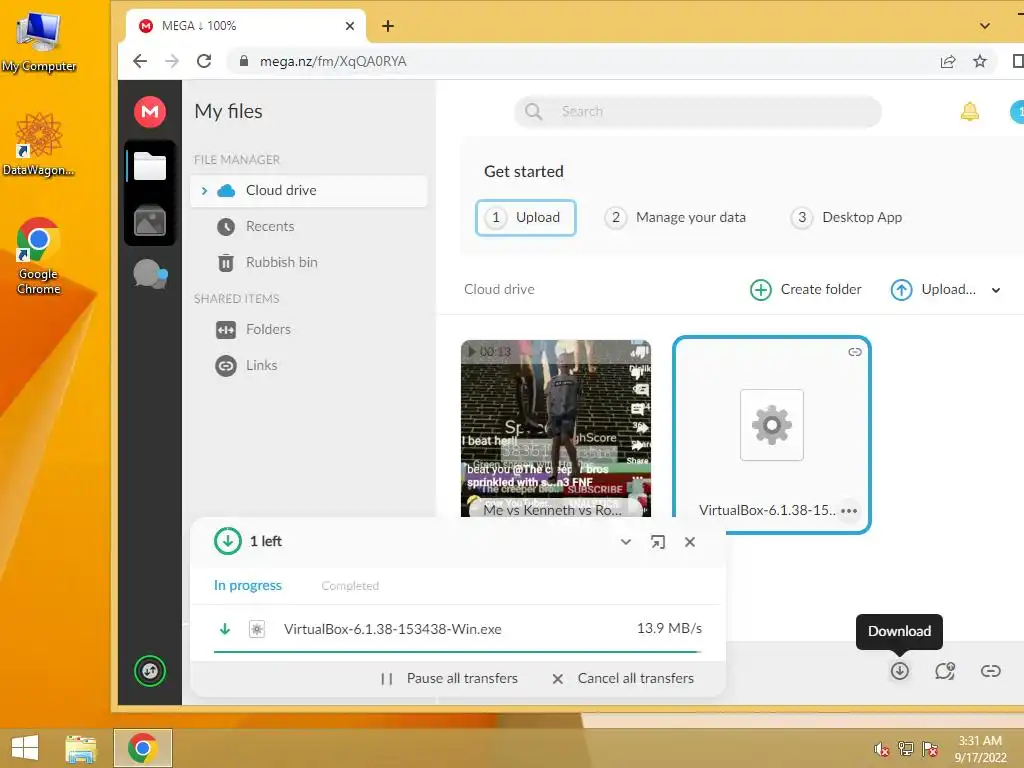Click the share-to-chat icon in bottom toolbar
This screenshot has height=768, width=1024.
[945, 671]
